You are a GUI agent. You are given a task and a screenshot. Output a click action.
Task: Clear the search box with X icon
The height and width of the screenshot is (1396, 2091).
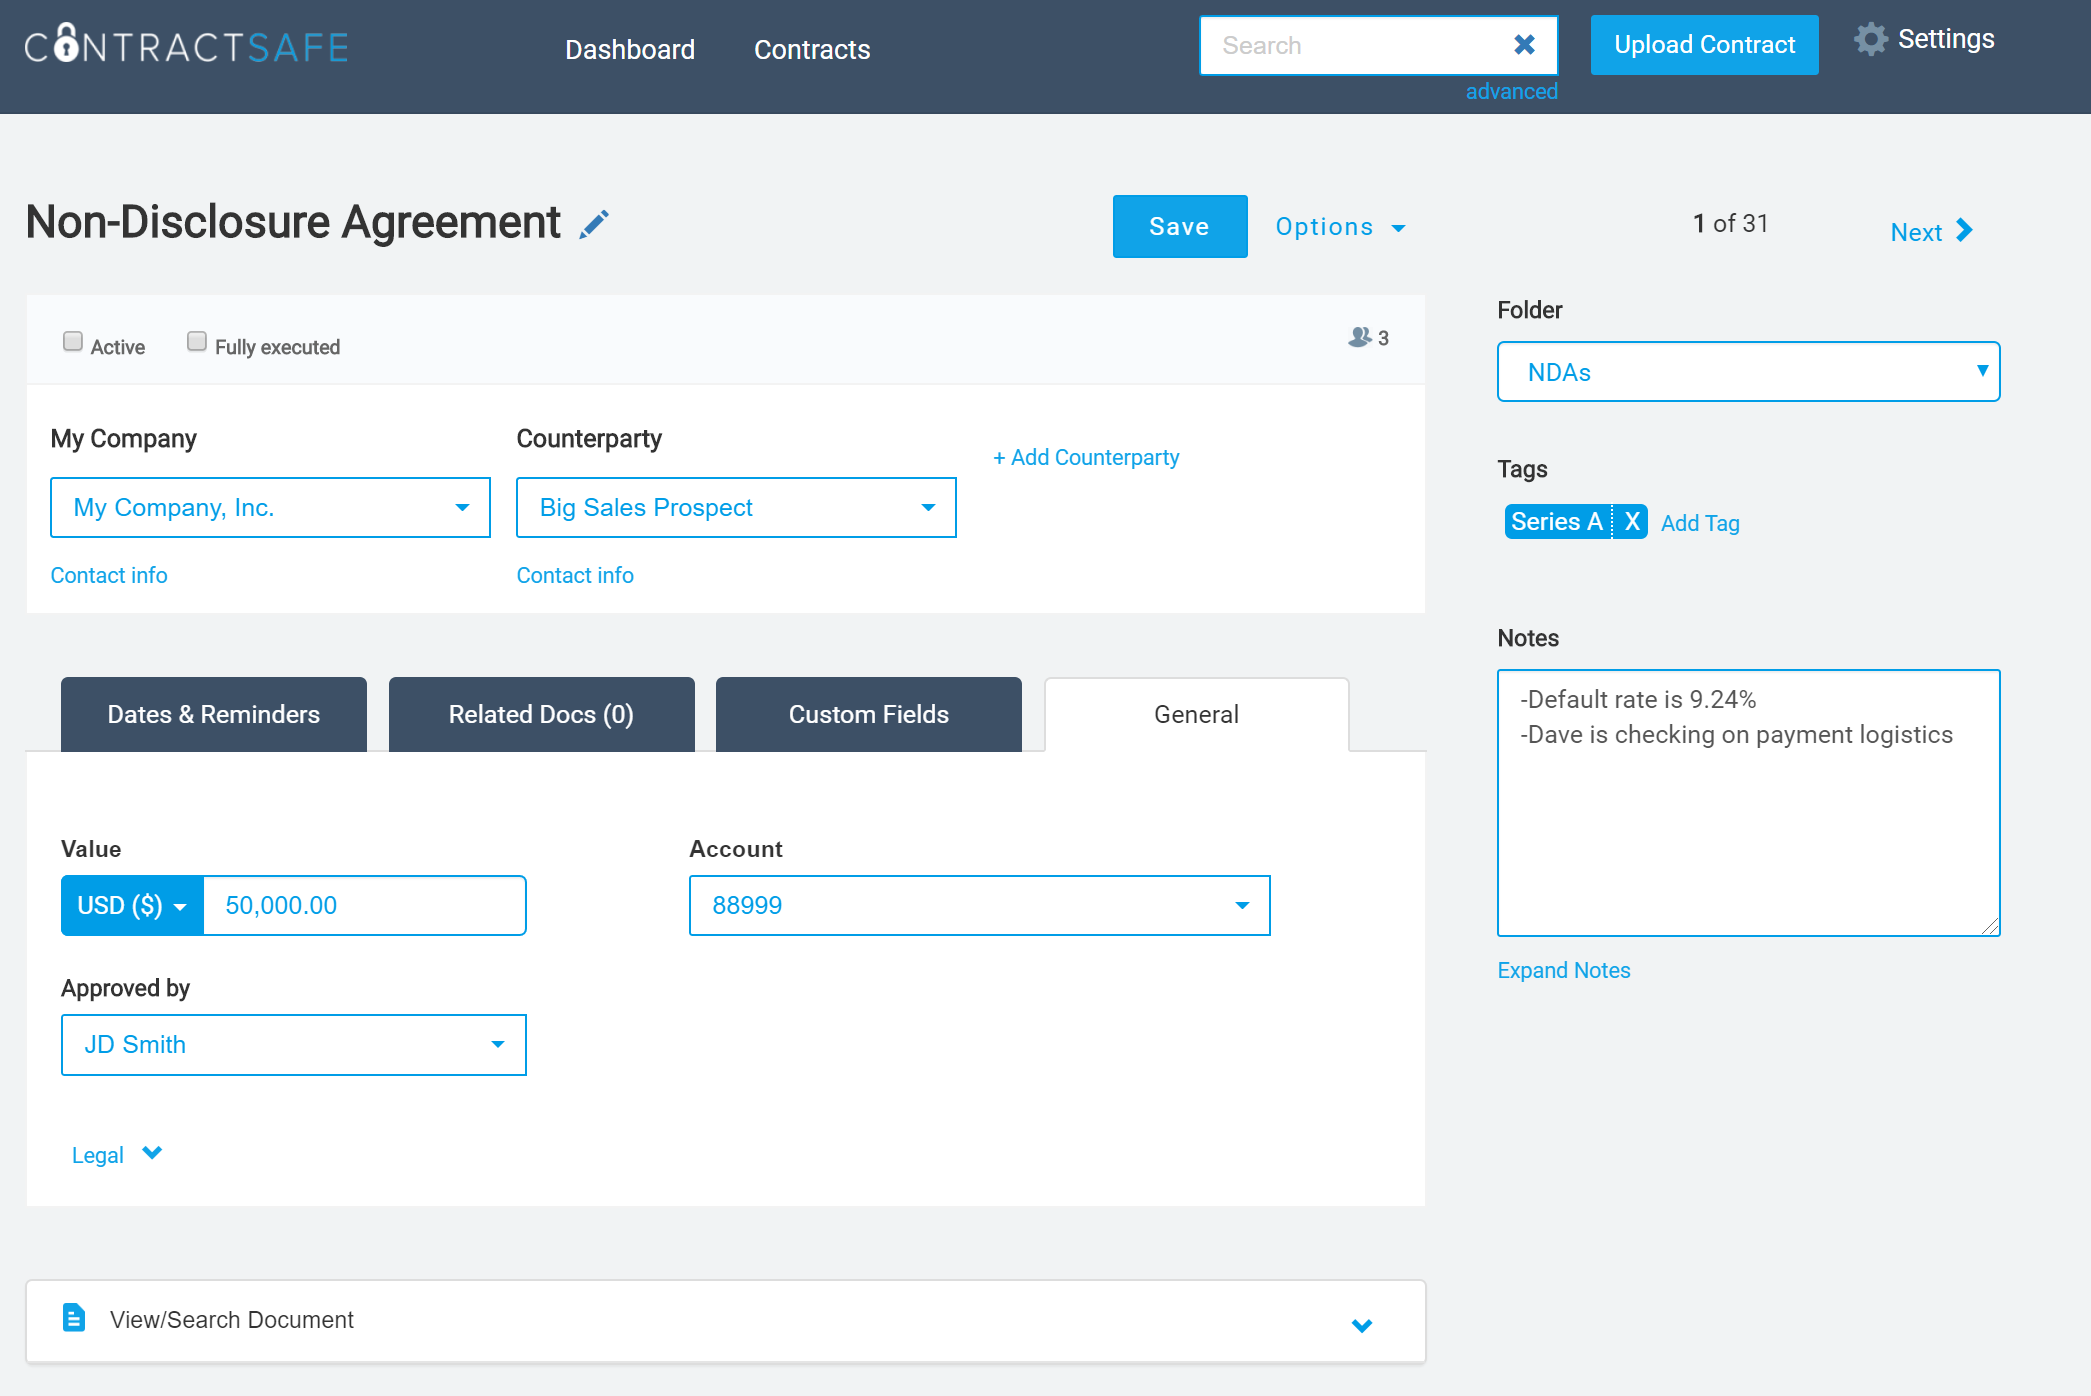[x=1524, y=45]
